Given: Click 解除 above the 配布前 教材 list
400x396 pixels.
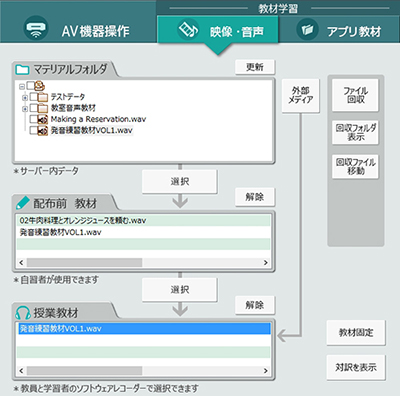Looking at the screenshot, I should click(x=255, y=197).
